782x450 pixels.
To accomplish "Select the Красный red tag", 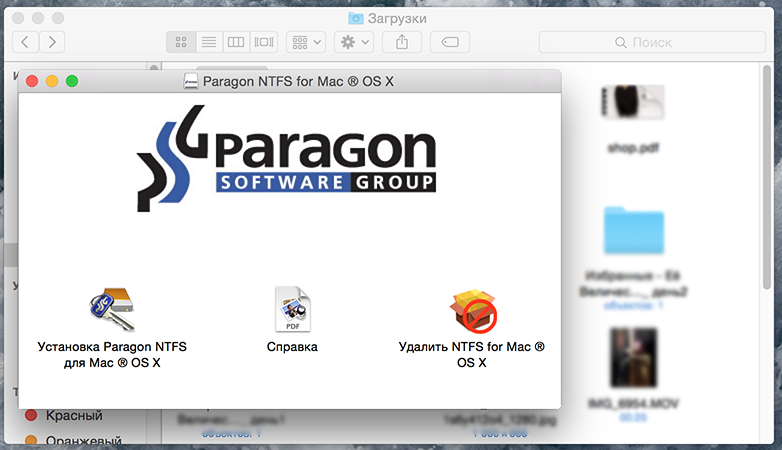I will (x=64, y=415).
